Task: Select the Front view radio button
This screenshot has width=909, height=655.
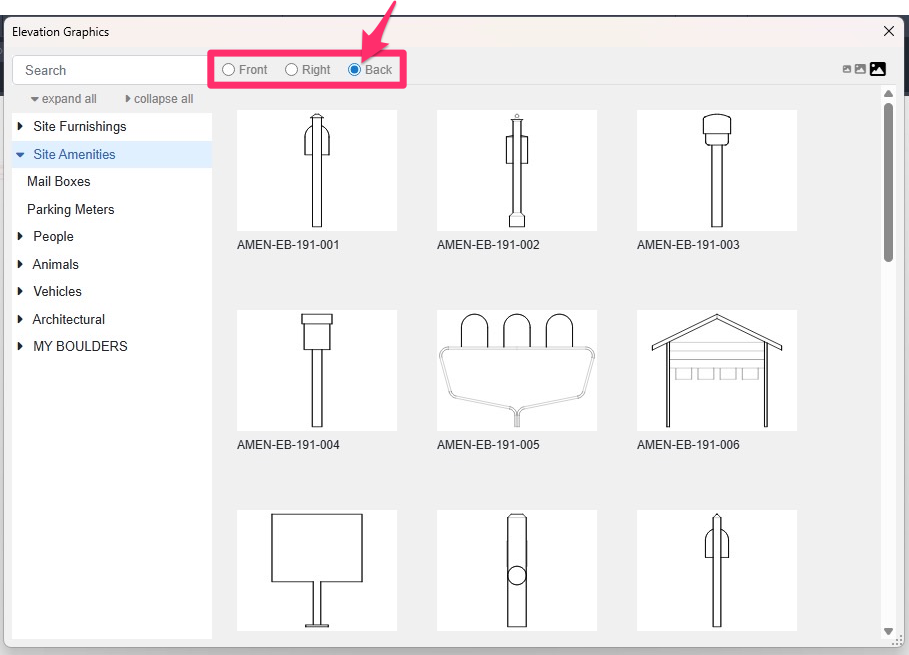Action: 228,69
